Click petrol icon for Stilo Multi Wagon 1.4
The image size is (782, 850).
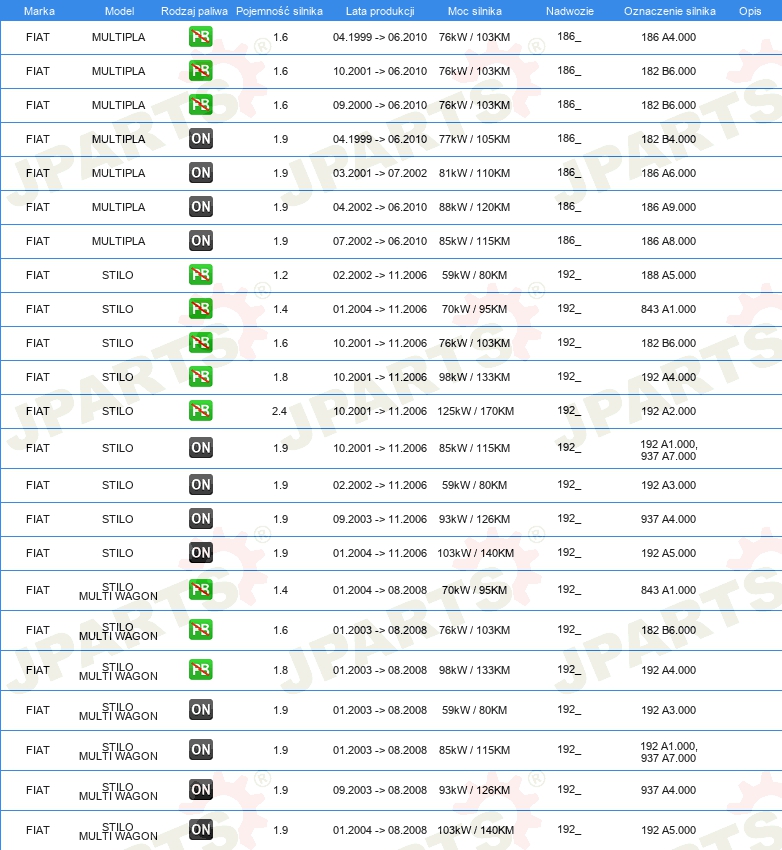point(201,590)
